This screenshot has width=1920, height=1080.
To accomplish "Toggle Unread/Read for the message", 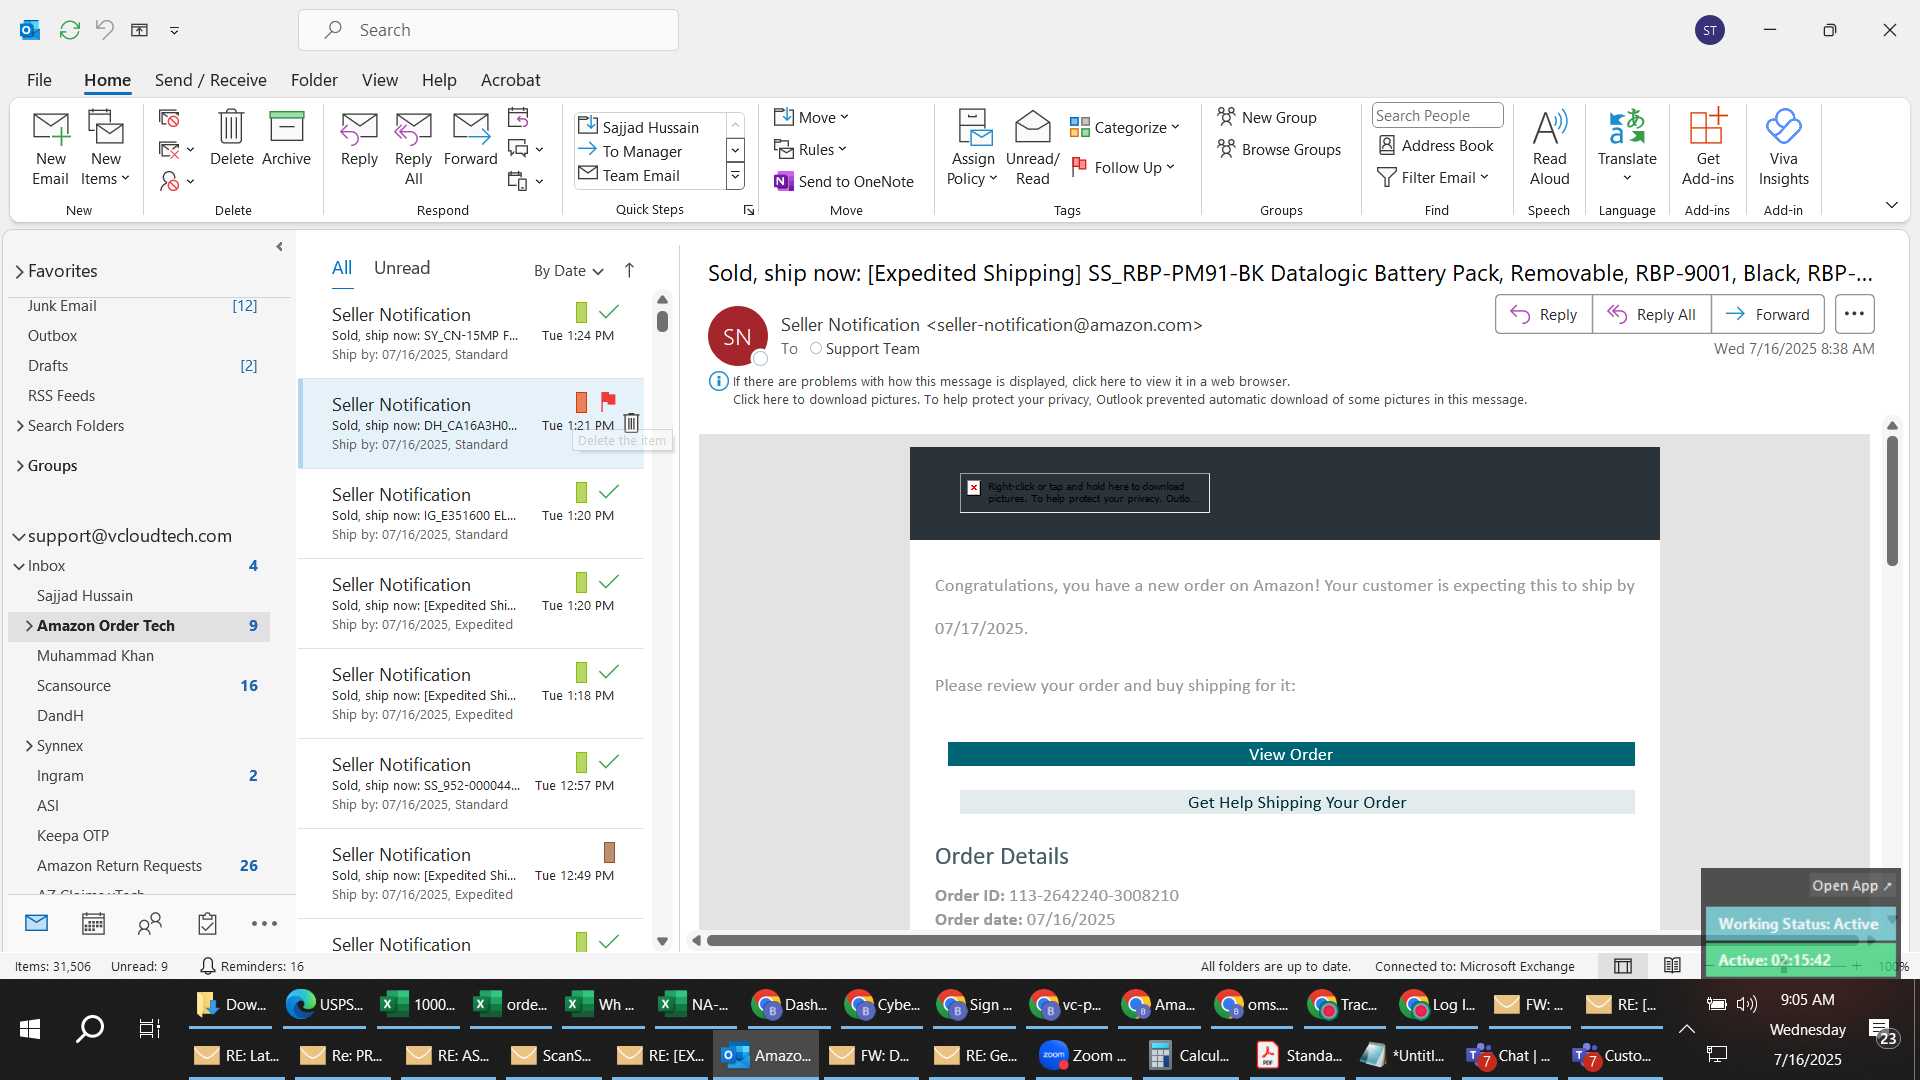I will click(x=1032, y=148).
